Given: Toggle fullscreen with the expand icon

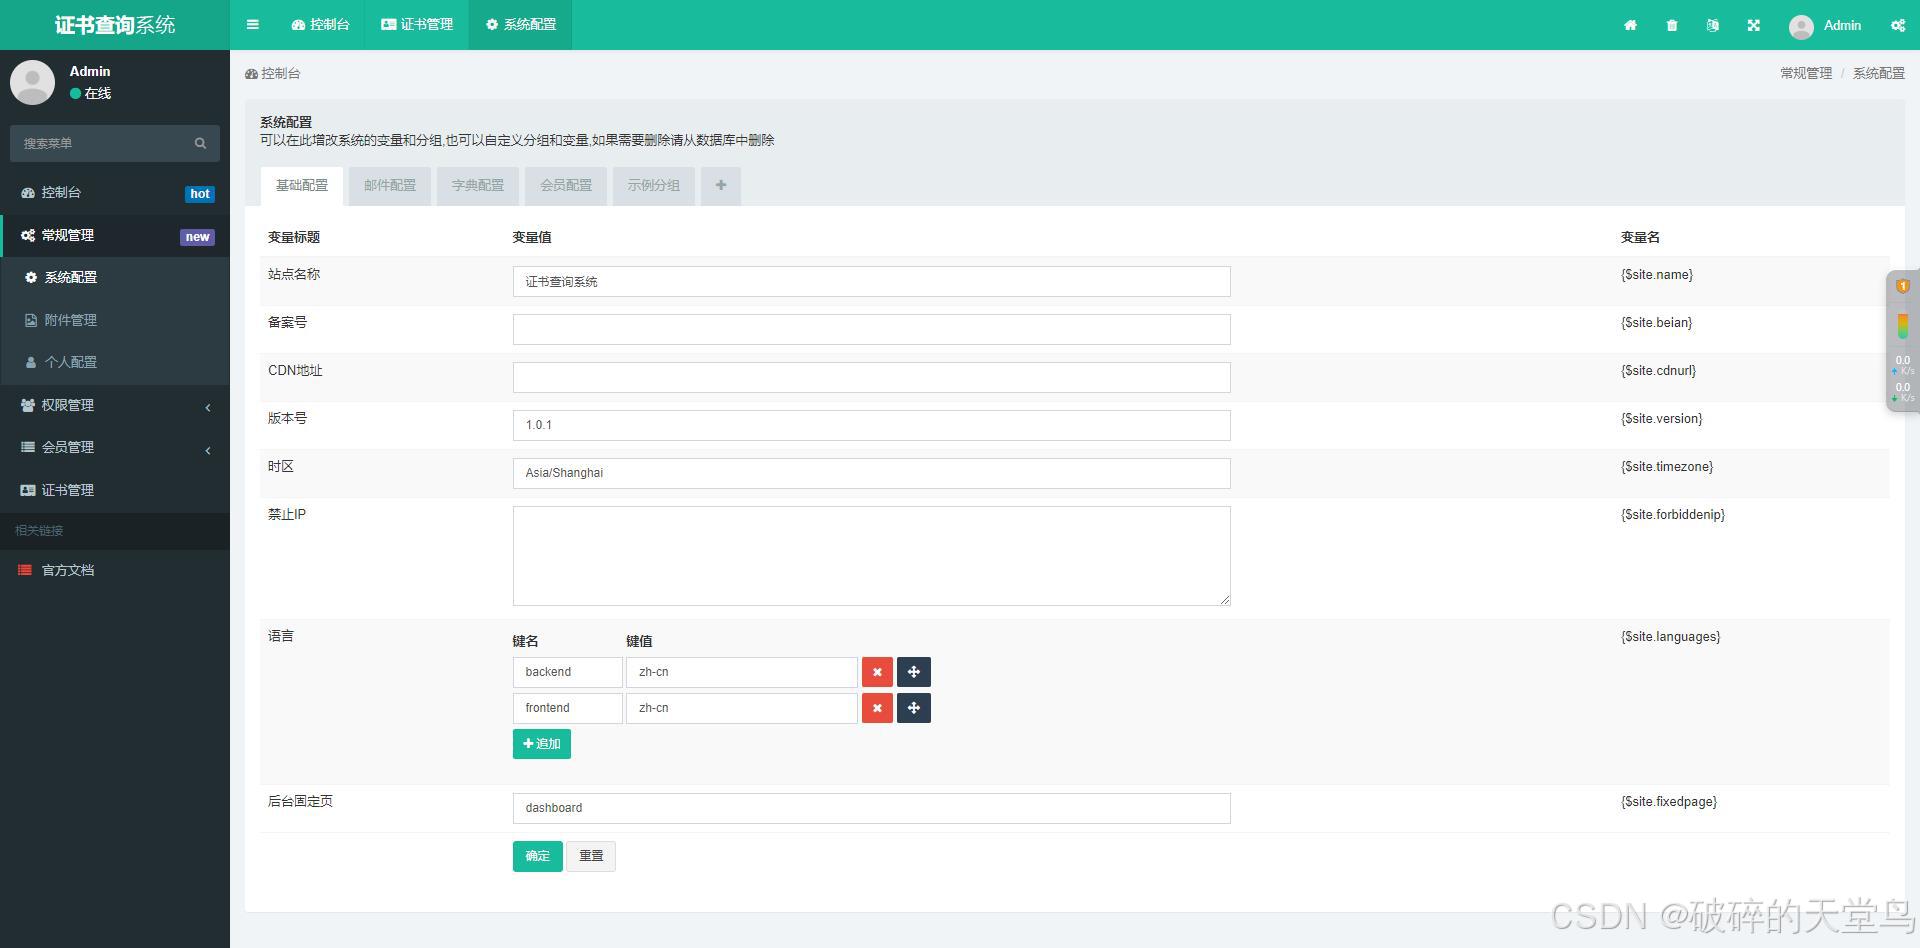Looking at the screenshot, I should tap(1753, 25).
